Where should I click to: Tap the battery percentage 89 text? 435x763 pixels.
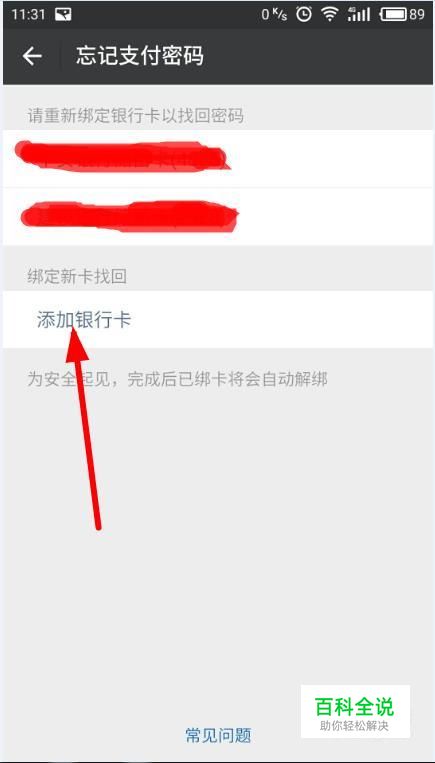pyautogui.click(x=417, y=15)
